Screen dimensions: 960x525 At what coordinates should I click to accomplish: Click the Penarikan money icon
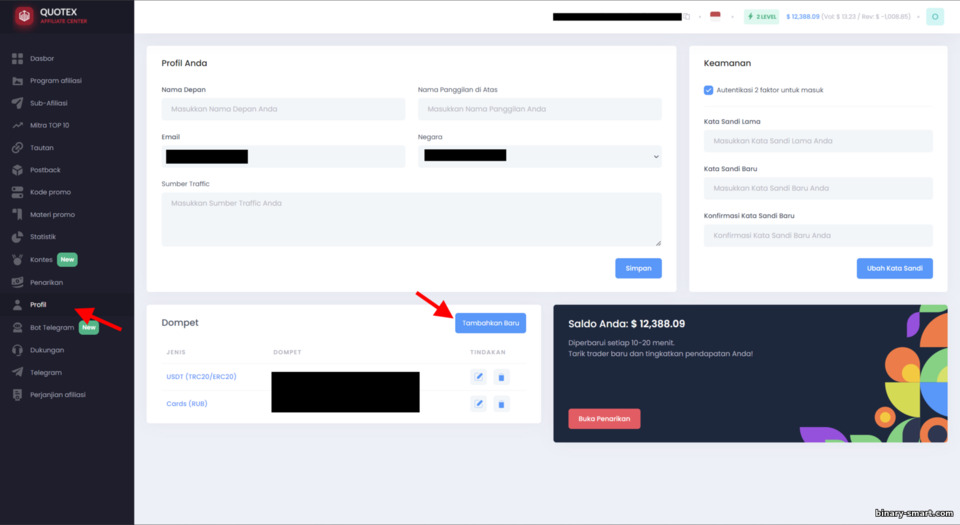(17, 282)
